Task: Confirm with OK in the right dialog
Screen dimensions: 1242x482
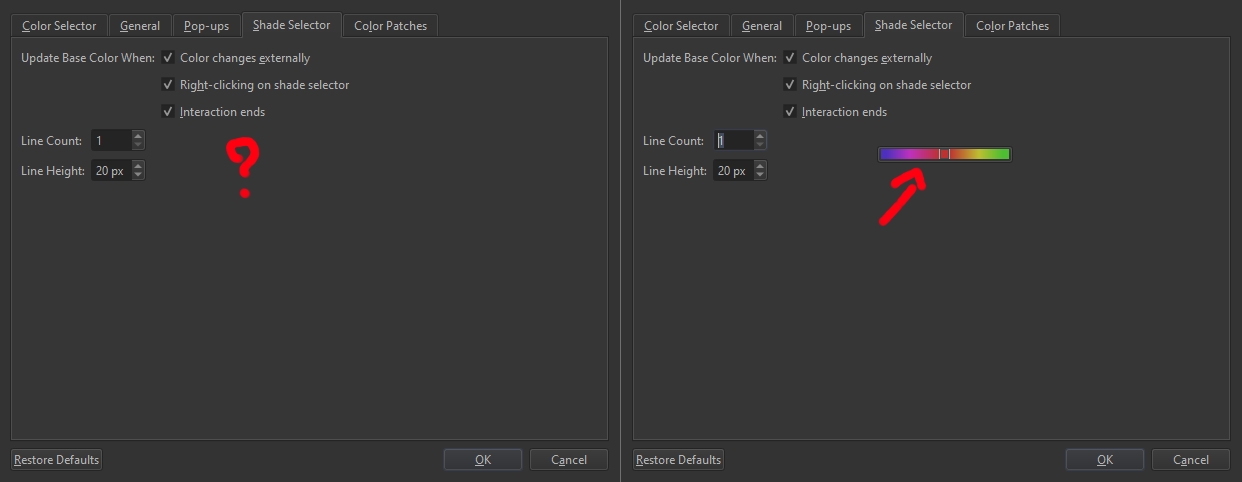Action: click(1104, 460)
